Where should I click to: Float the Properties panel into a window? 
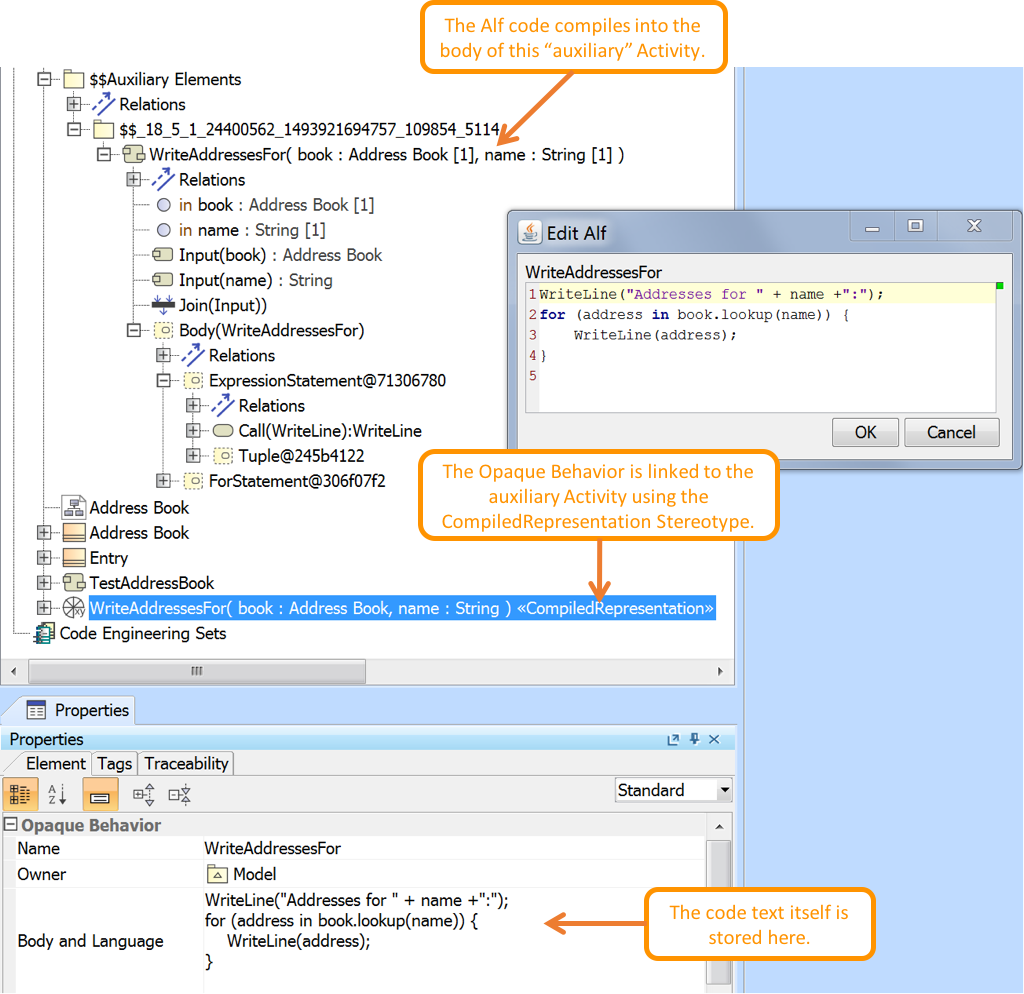[674, 740]
